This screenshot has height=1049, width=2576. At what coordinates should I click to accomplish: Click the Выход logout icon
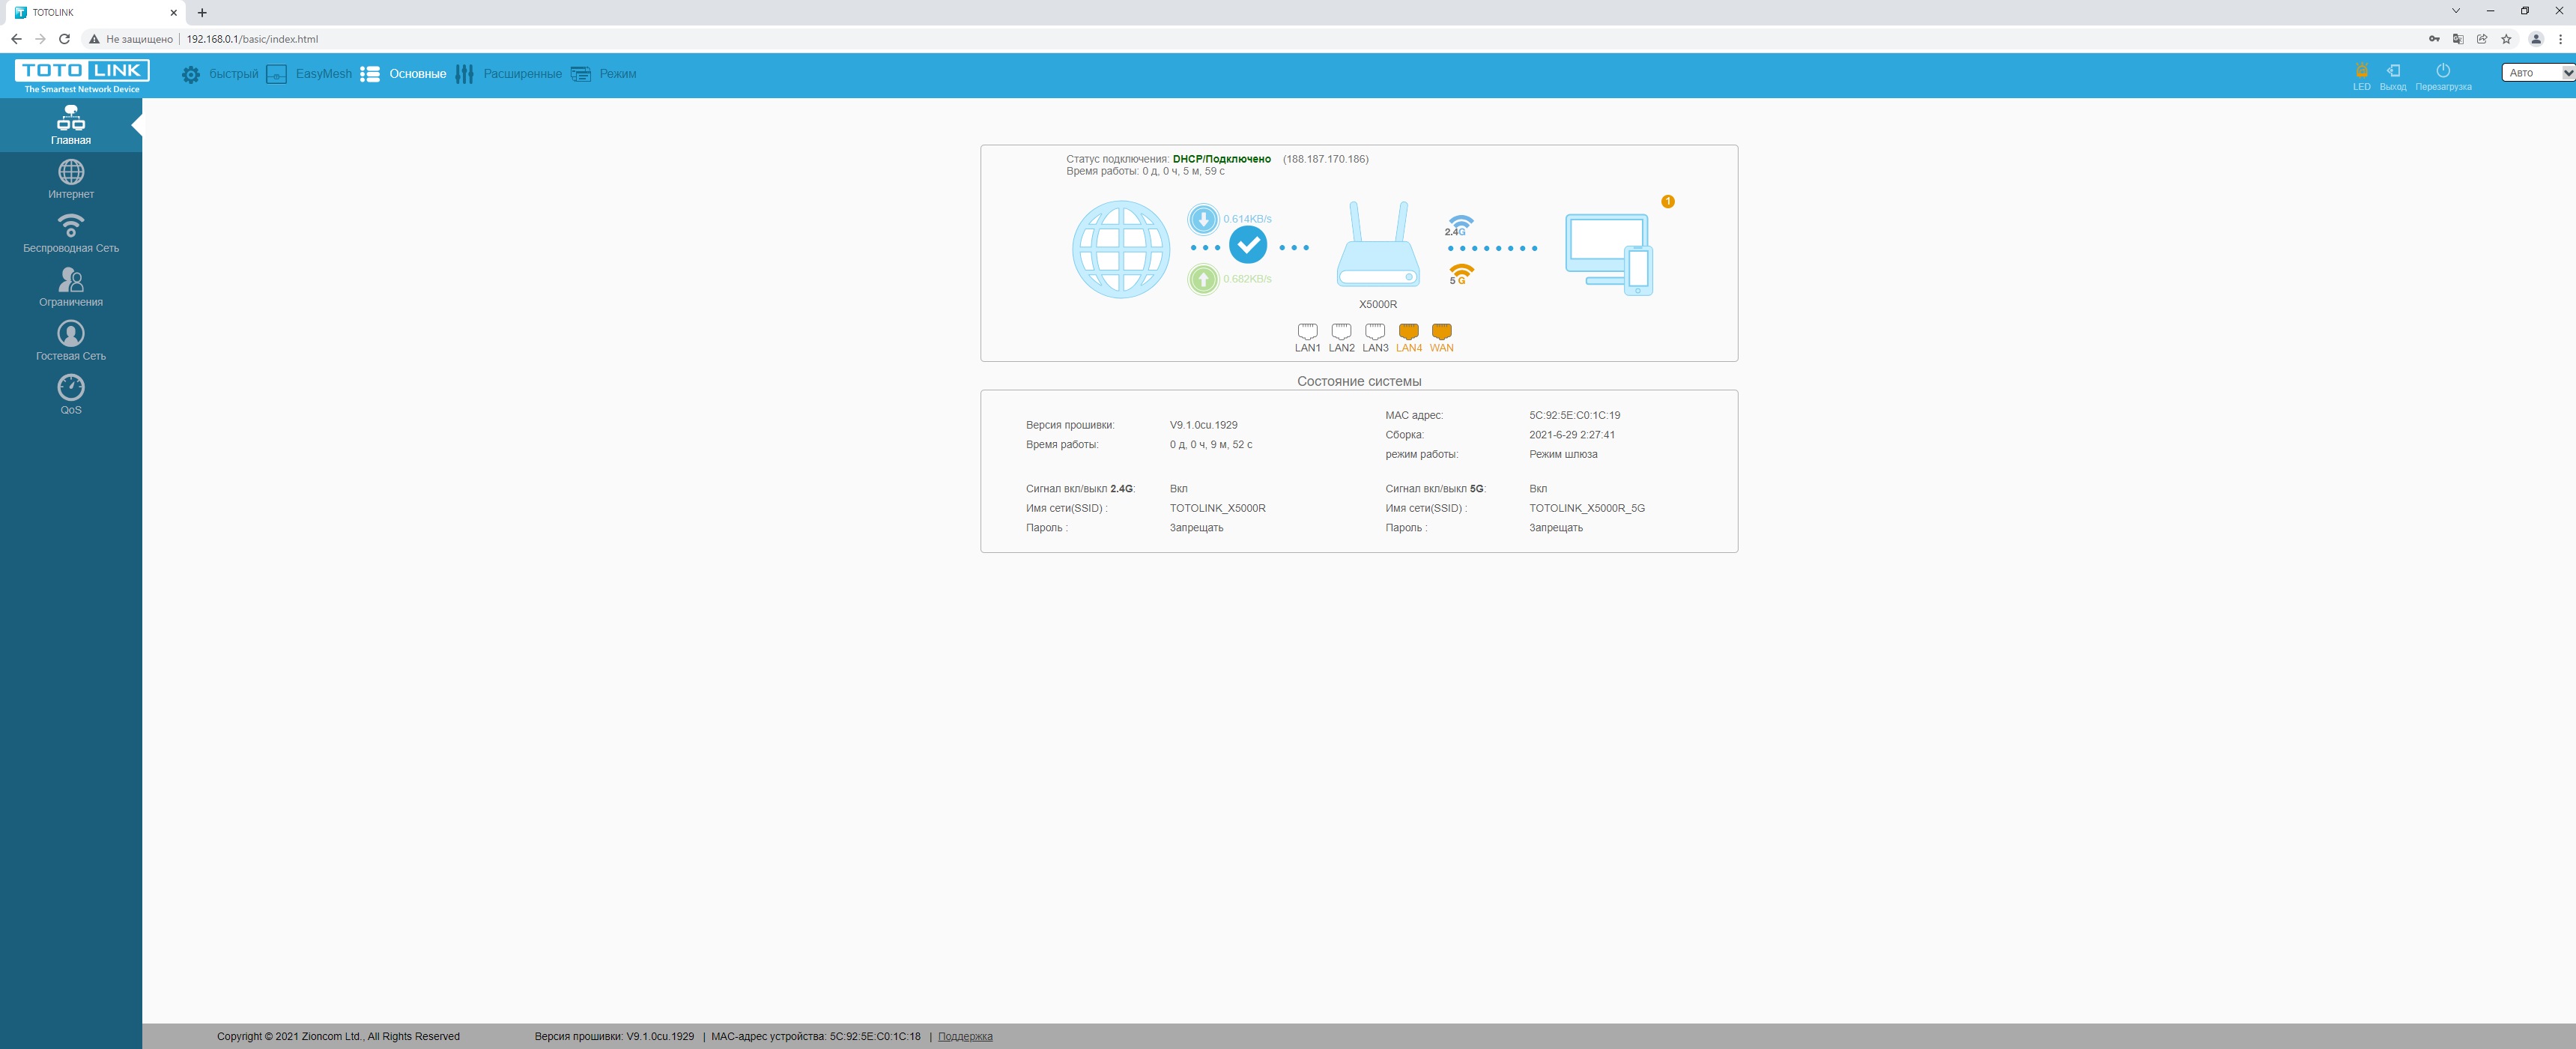pos(2393,73)
